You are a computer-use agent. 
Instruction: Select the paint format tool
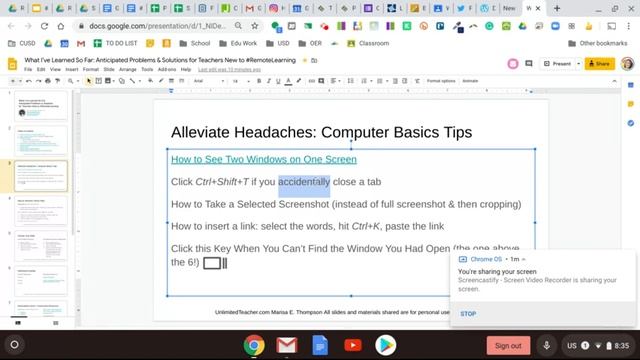pos(58,81)
